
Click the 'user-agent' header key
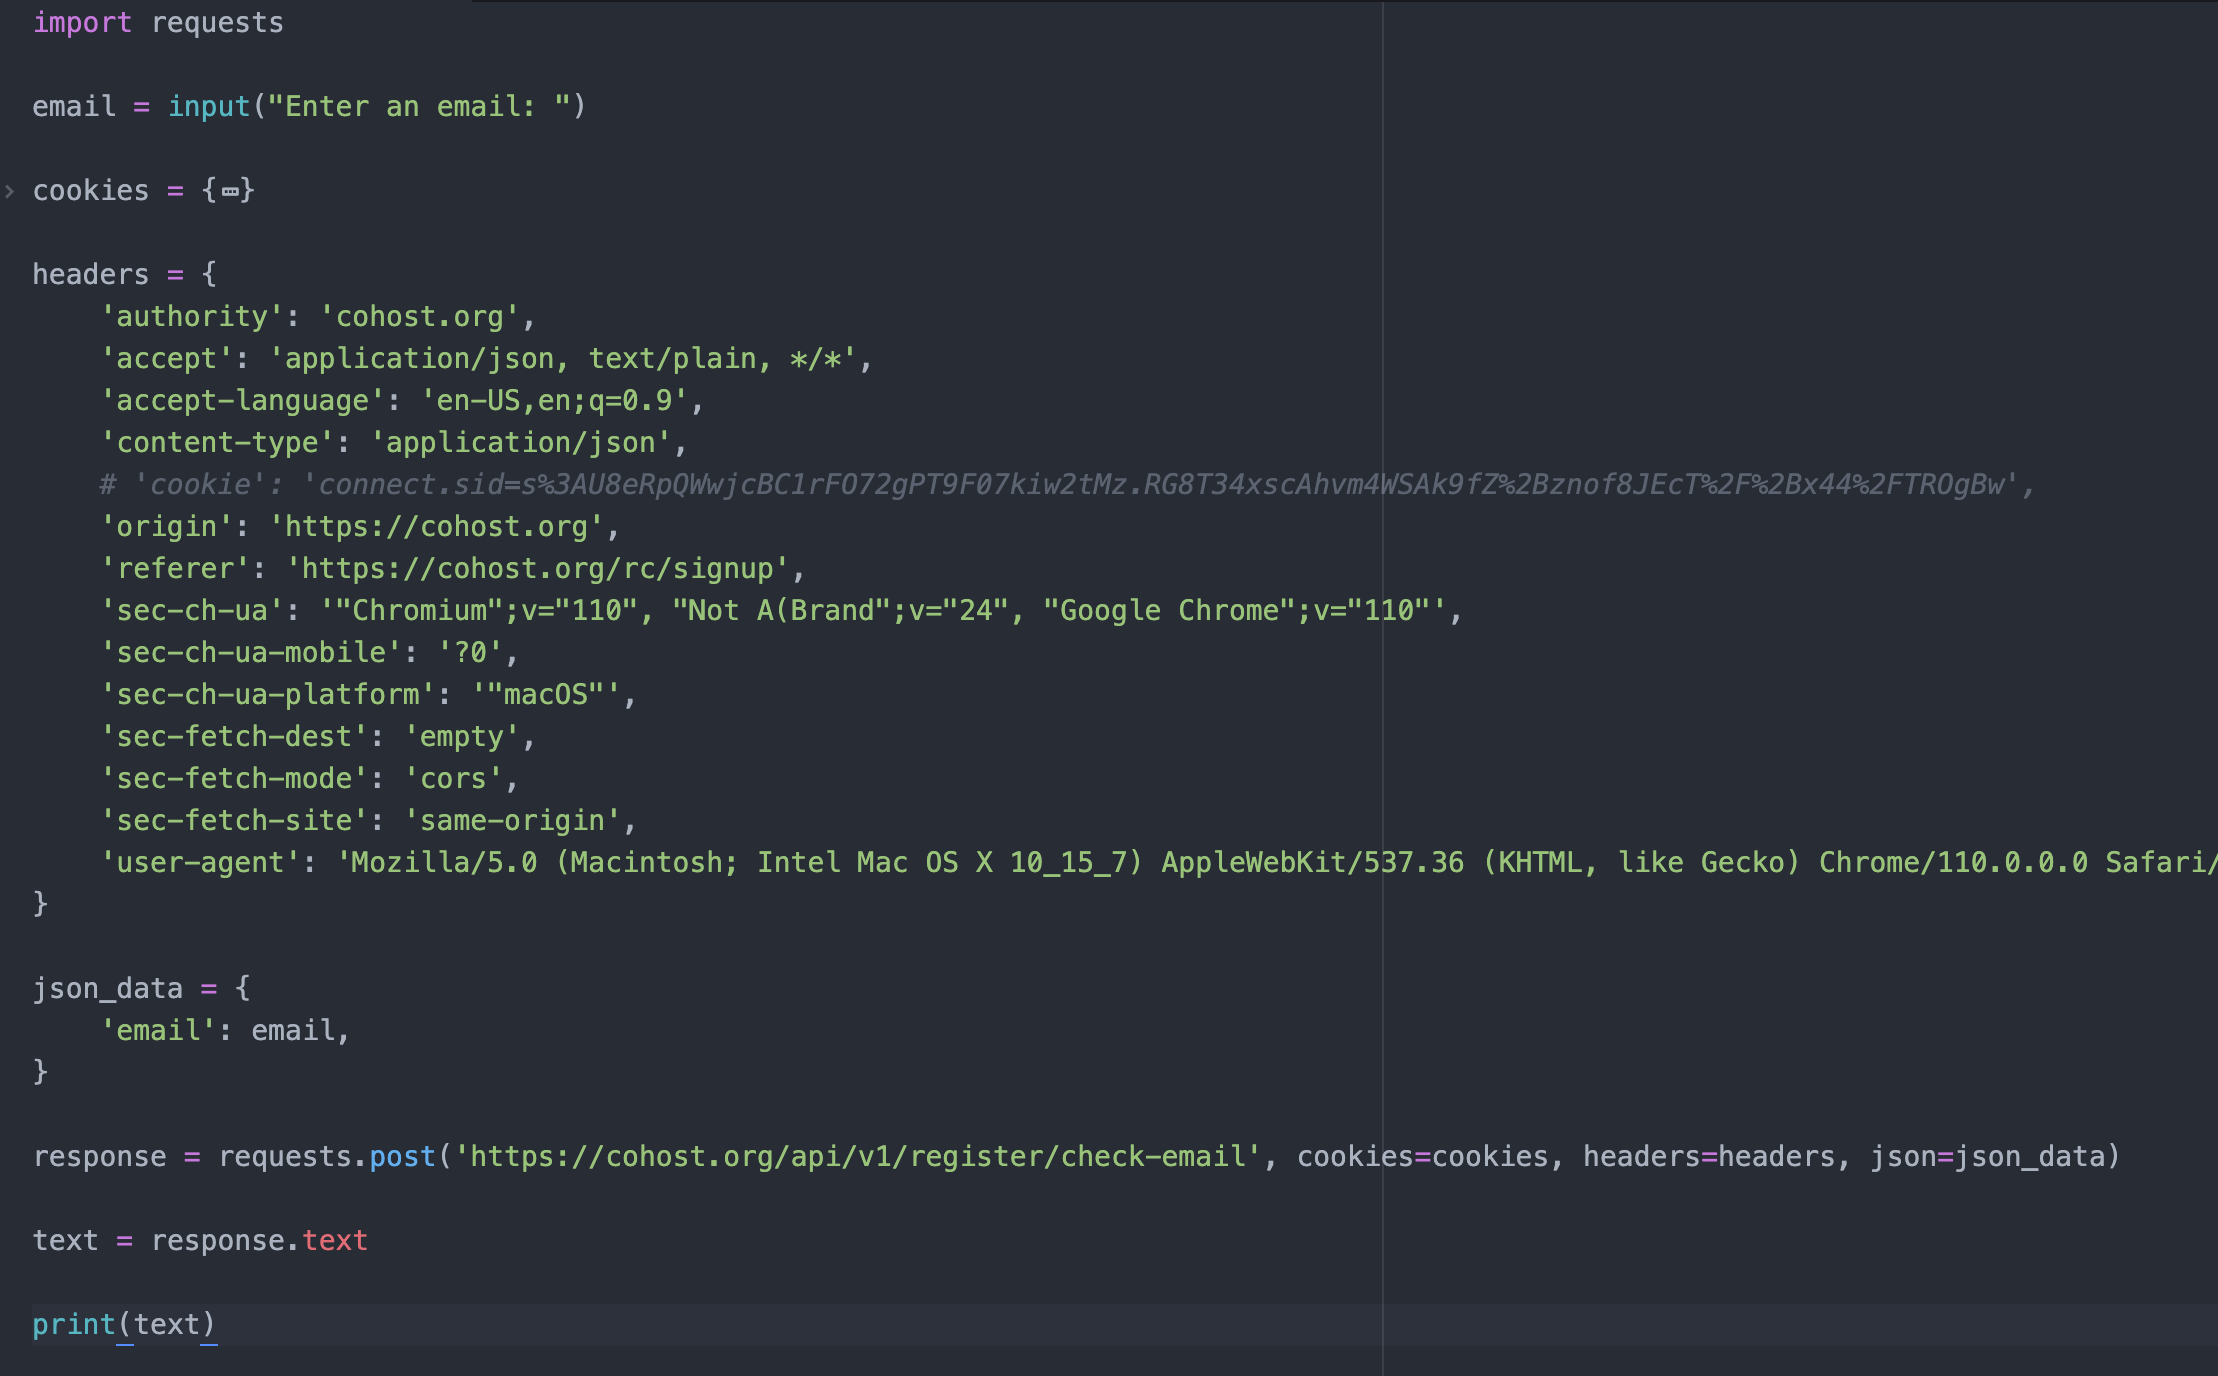200,862
